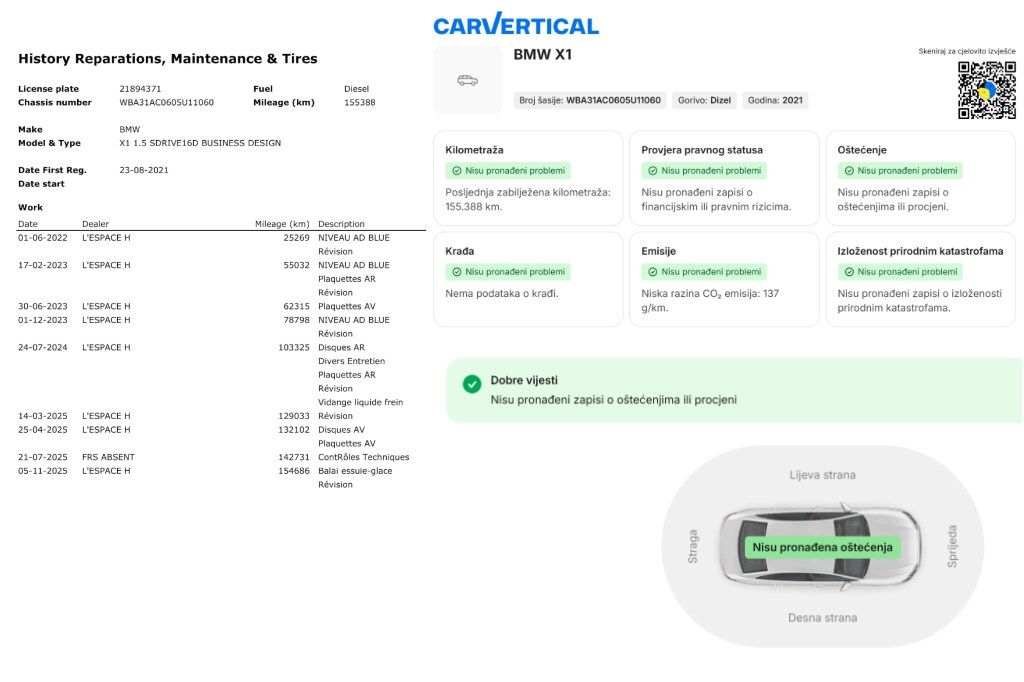Select the Broj šasije chip
This screenshot has height=682, width=1024.
point(590,100)
